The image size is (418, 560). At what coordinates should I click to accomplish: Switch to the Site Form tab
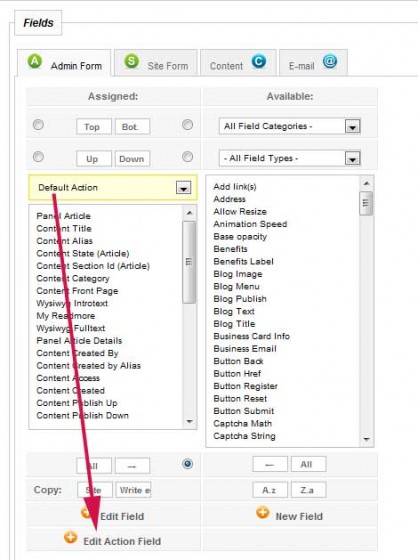pos(156,63)
